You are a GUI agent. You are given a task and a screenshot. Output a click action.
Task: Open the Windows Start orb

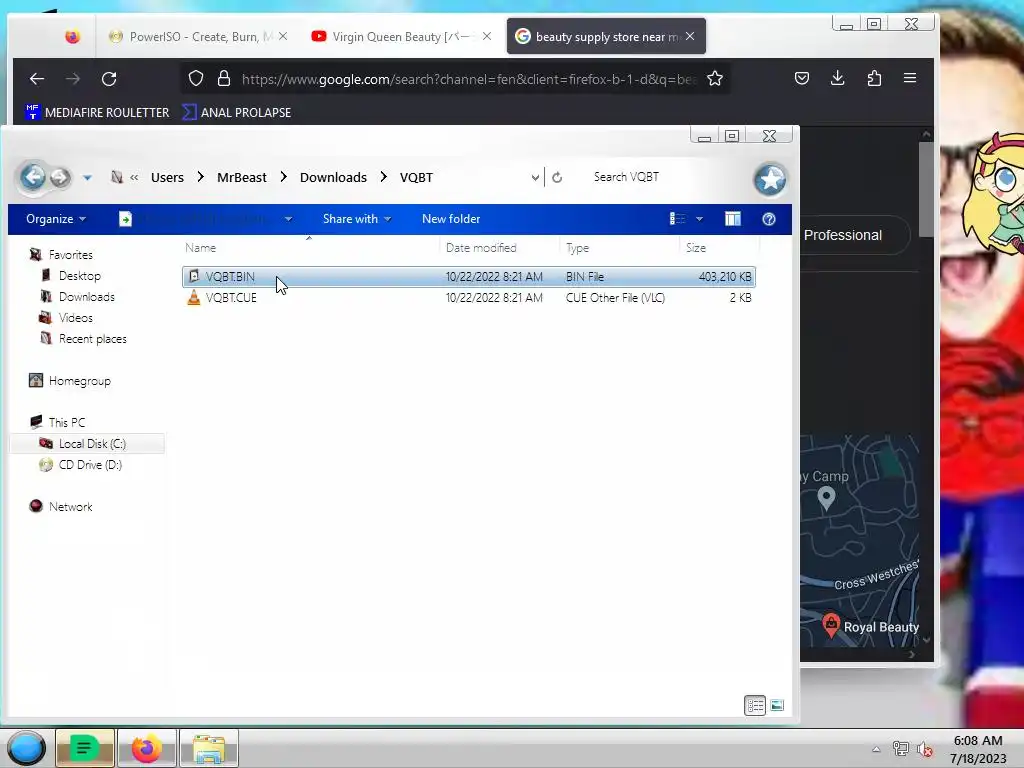(x=26, y=748)
